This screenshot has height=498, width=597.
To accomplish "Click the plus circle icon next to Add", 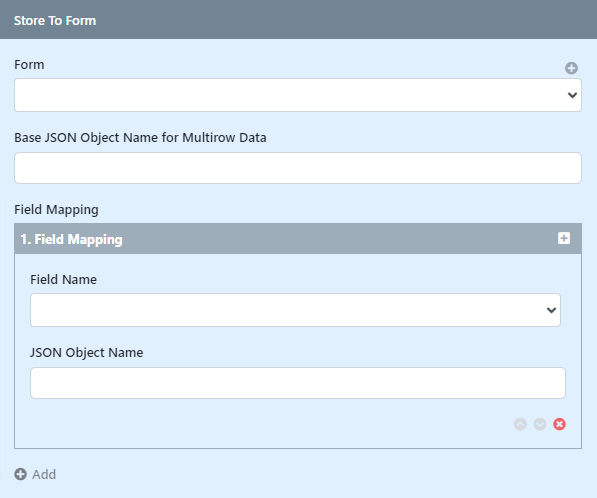I will tap(21, 474).
